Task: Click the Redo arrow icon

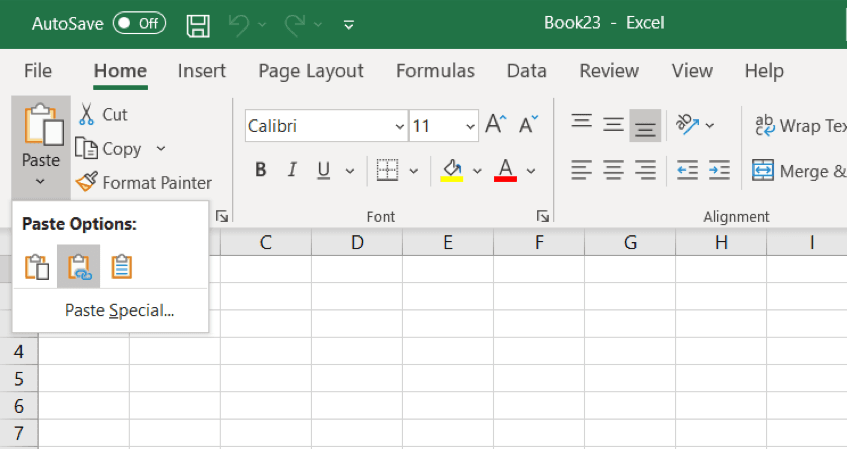Action: click(x=295, y=25)
